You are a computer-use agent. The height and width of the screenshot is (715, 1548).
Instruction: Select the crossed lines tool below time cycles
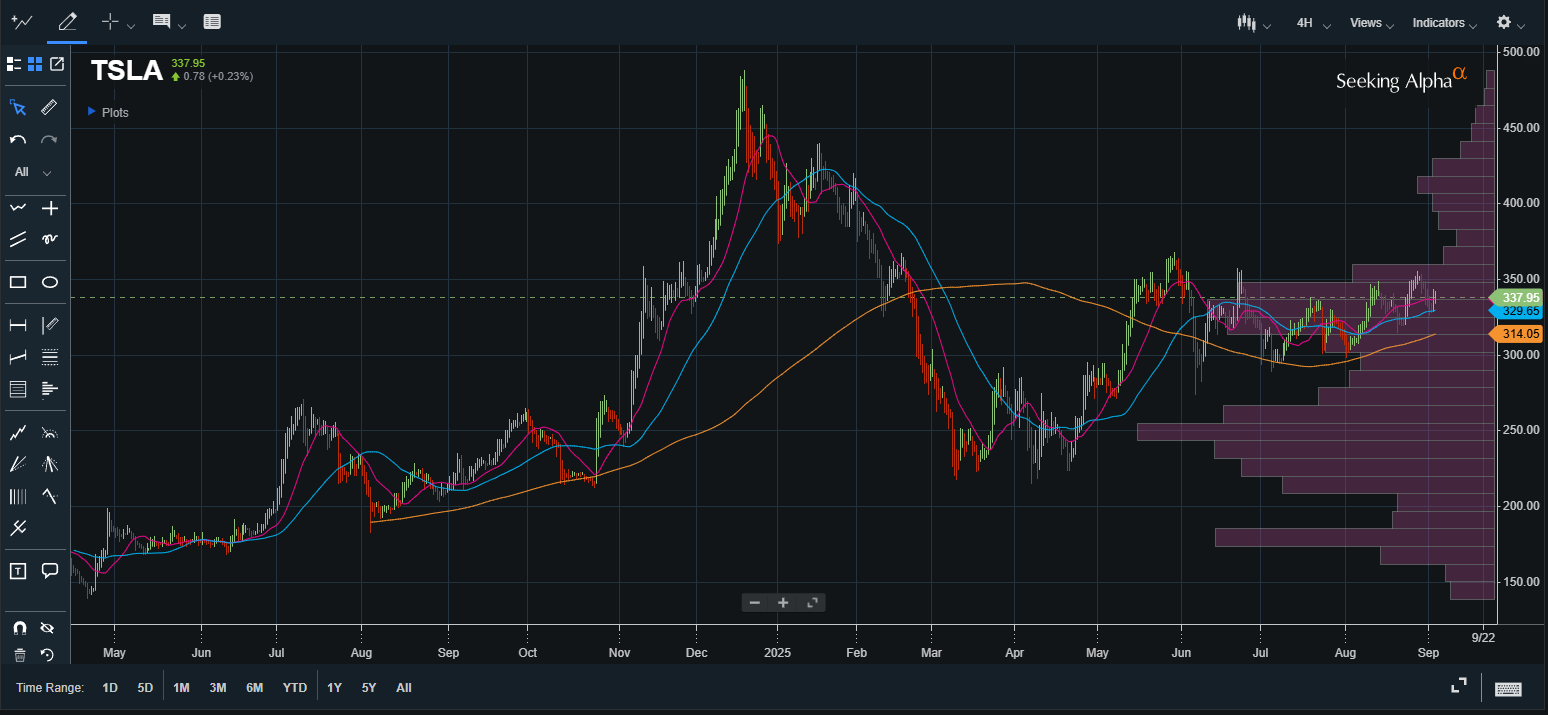click(x=18, y=527)
